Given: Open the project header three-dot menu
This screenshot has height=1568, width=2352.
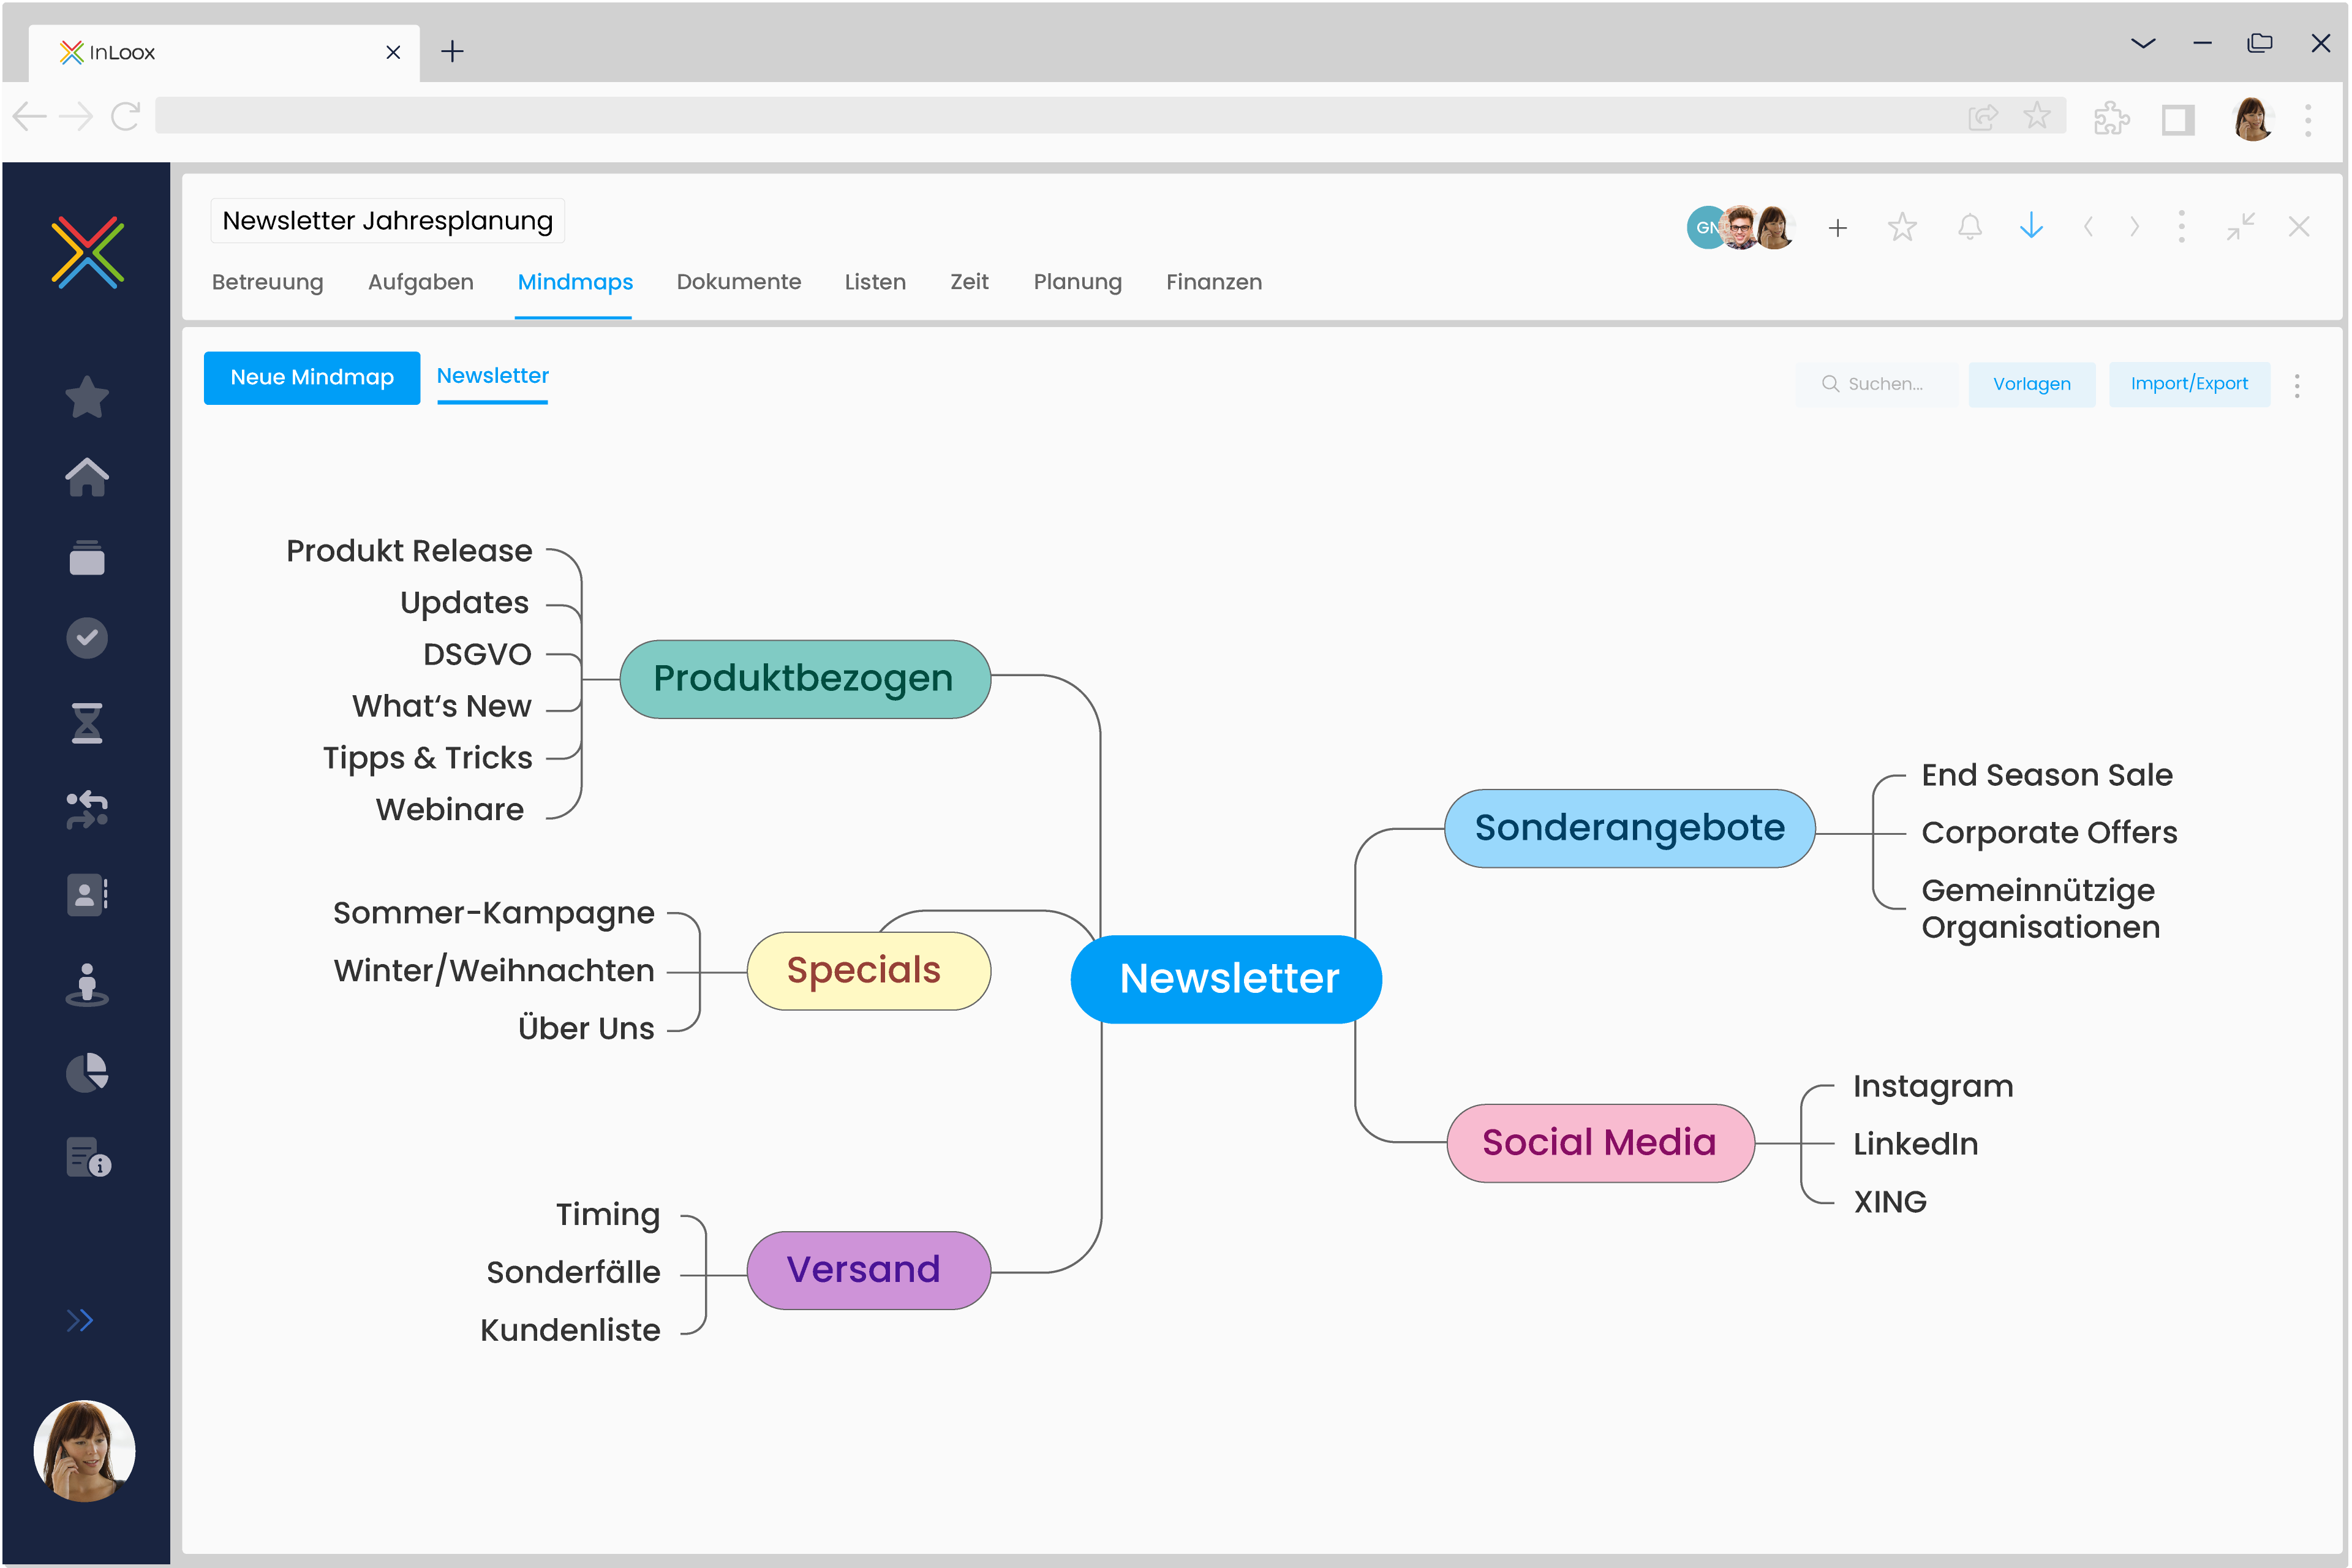Looking at the screenshot, I should point(2181,227).
